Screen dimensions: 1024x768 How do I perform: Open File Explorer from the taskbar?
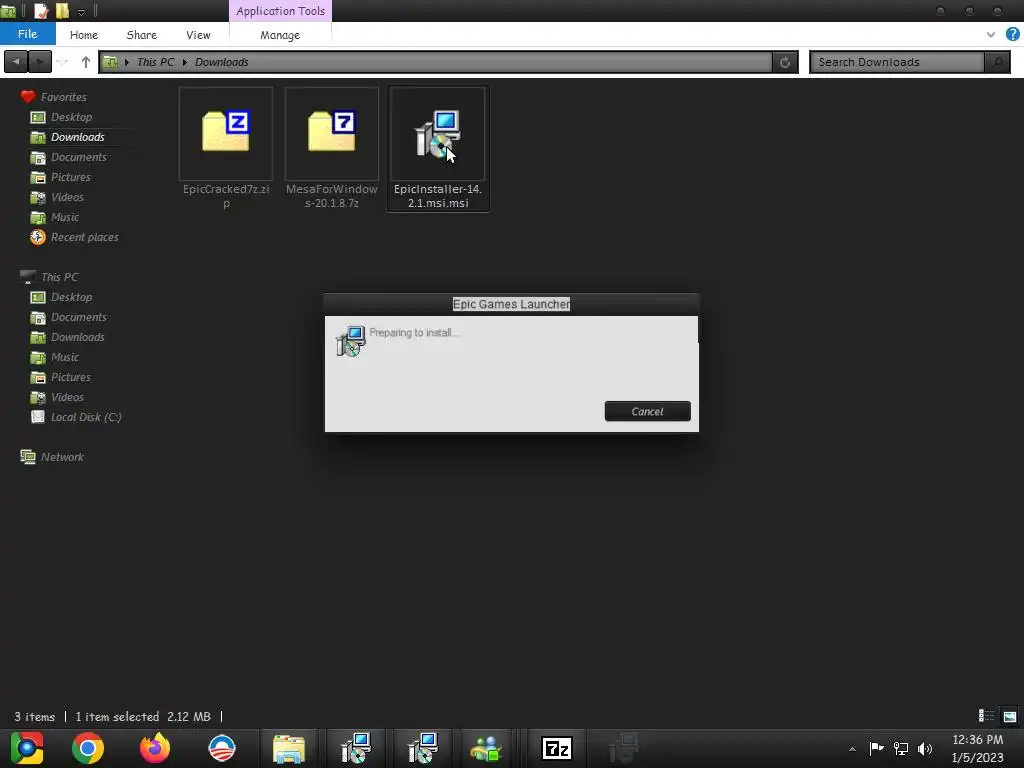[x=289, y=748]
